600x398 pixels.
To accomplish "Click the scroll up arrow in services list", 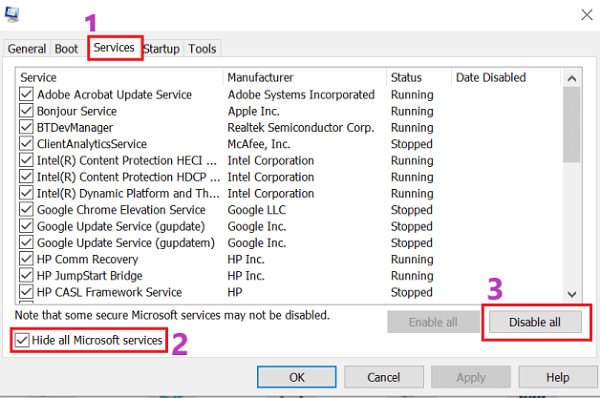I will (x=572, y=78).
